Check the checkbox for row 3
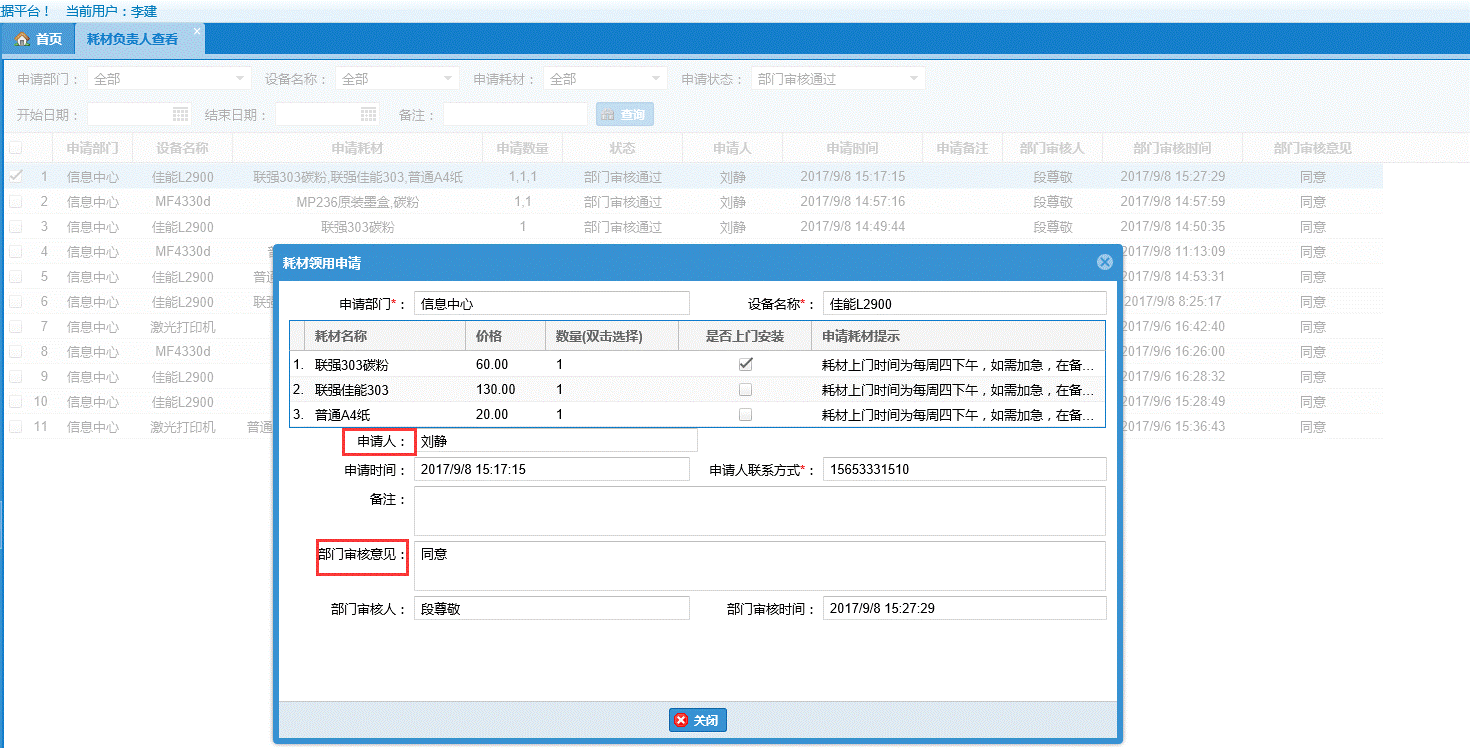This screenshot has height=748, width=1470. [x=15, y=226]
